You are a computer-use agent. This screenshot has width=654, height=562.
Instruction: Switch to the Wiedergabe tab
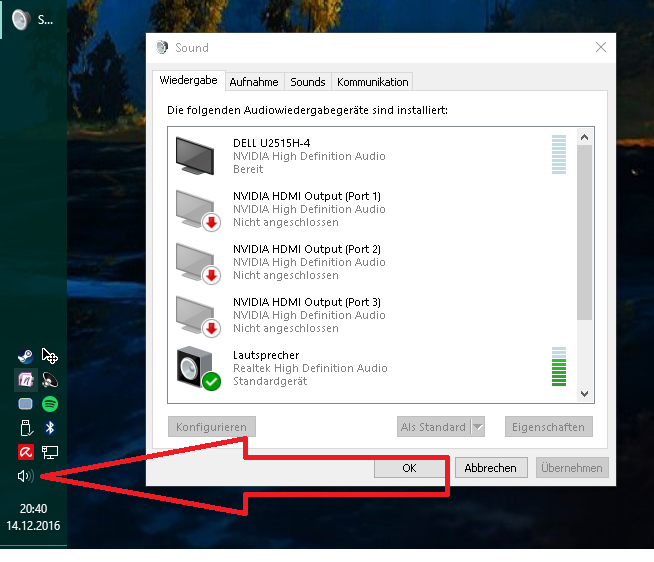click(x=189, y=80)
